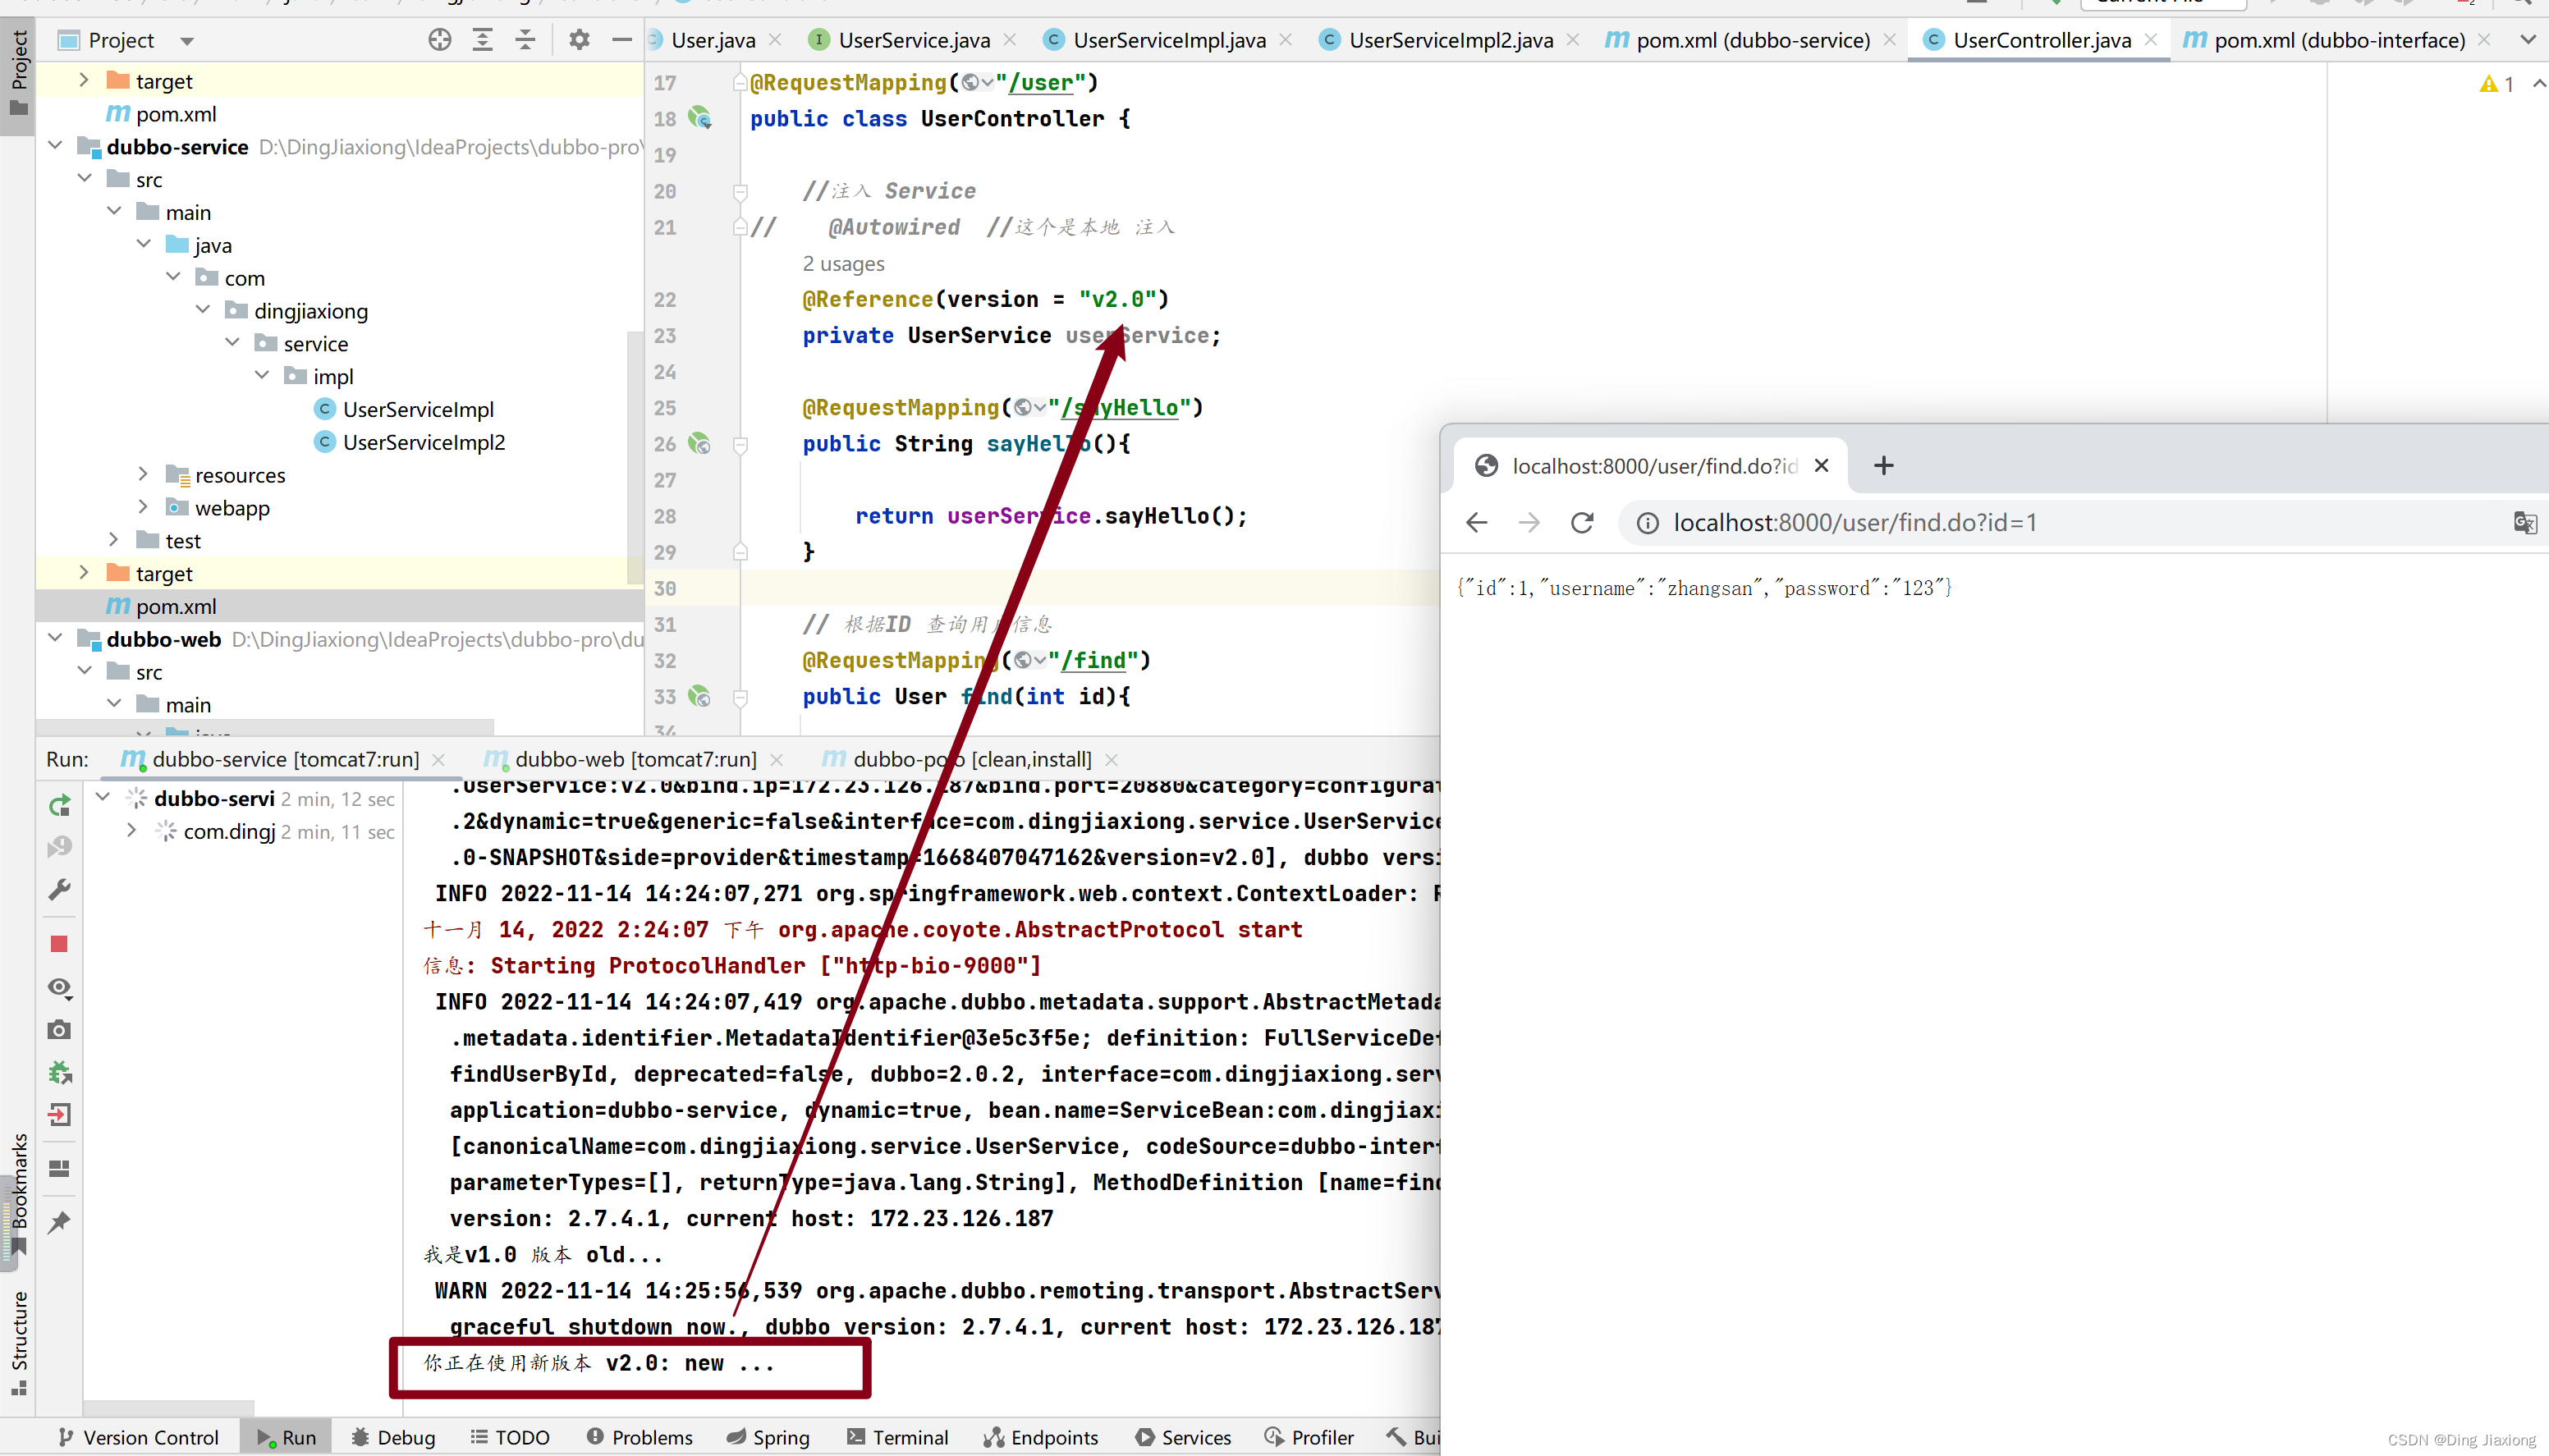Viewport: 2549px width, 1456px height.
Task: Close the localhost:8000 browser tab
Action: (1821, 465)
